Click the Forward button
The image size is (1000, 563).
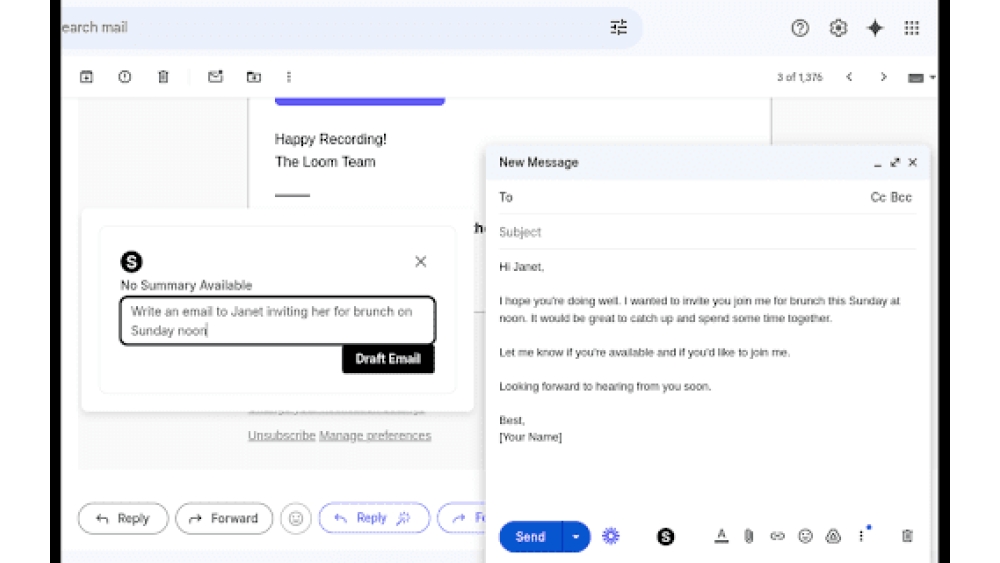coord(224,518)
